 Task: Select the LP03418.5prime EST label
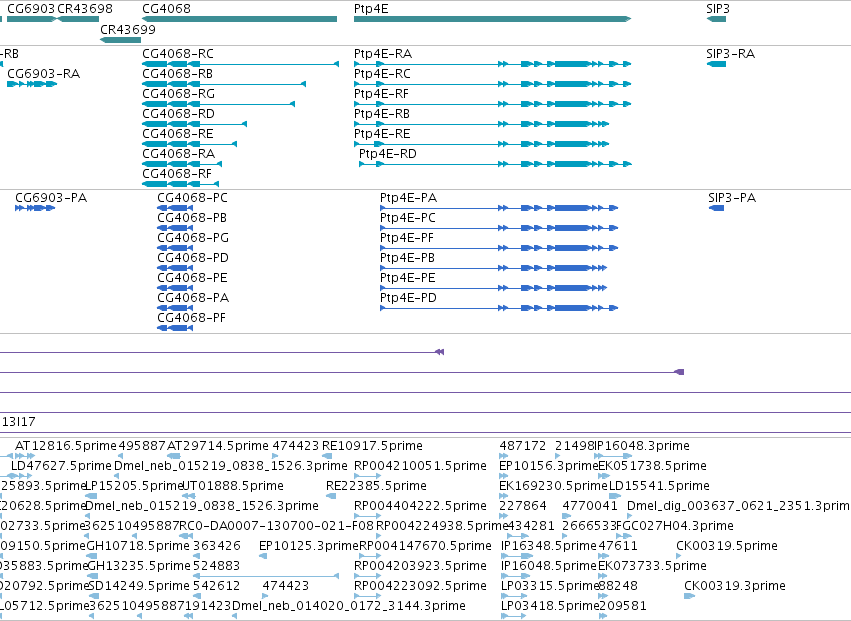(550, 606)
